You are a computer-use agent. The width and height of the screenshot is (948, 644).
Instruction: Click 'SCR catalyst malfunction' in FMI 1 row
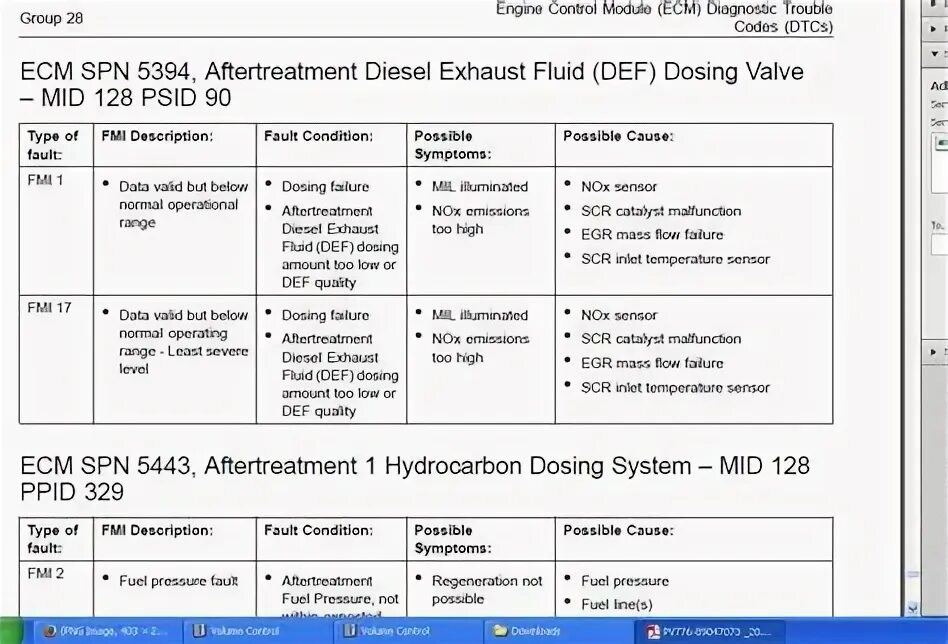[x=661, y=211]
